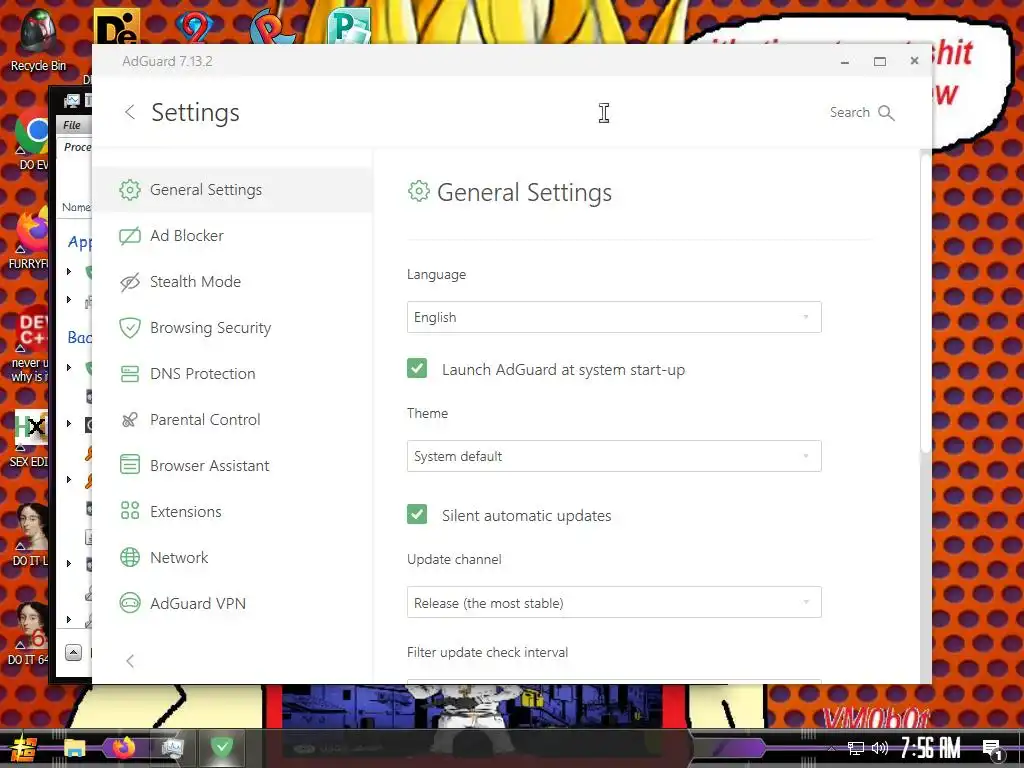Click the Browser Assistant panel icon

[129, 465]
